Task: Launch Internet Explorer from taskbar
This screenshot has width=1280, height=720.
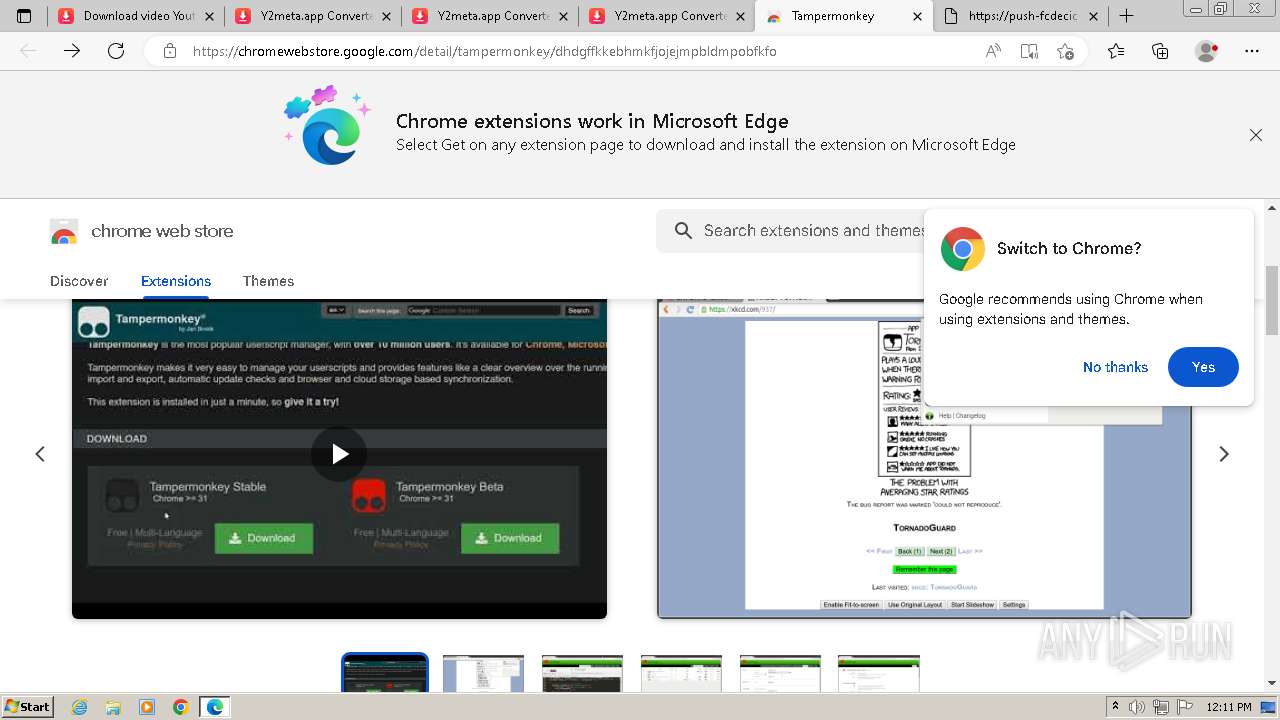Action: (80, 707)
